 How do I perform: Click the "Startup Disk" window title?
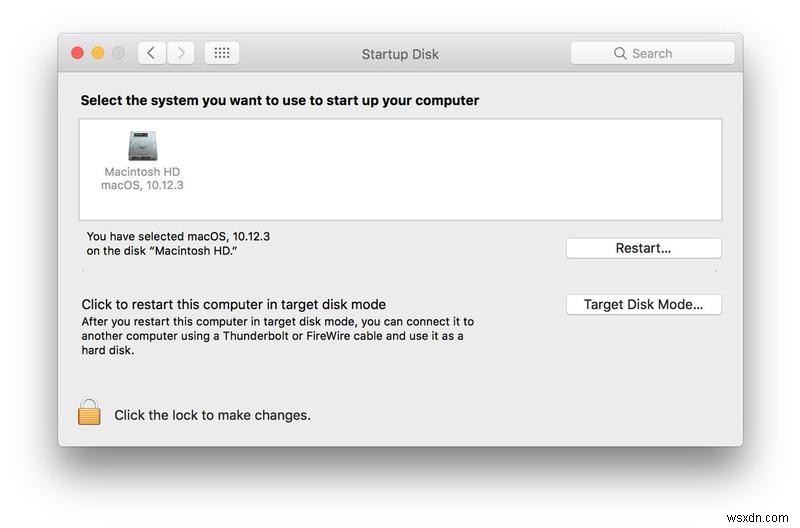pos(400,54)
